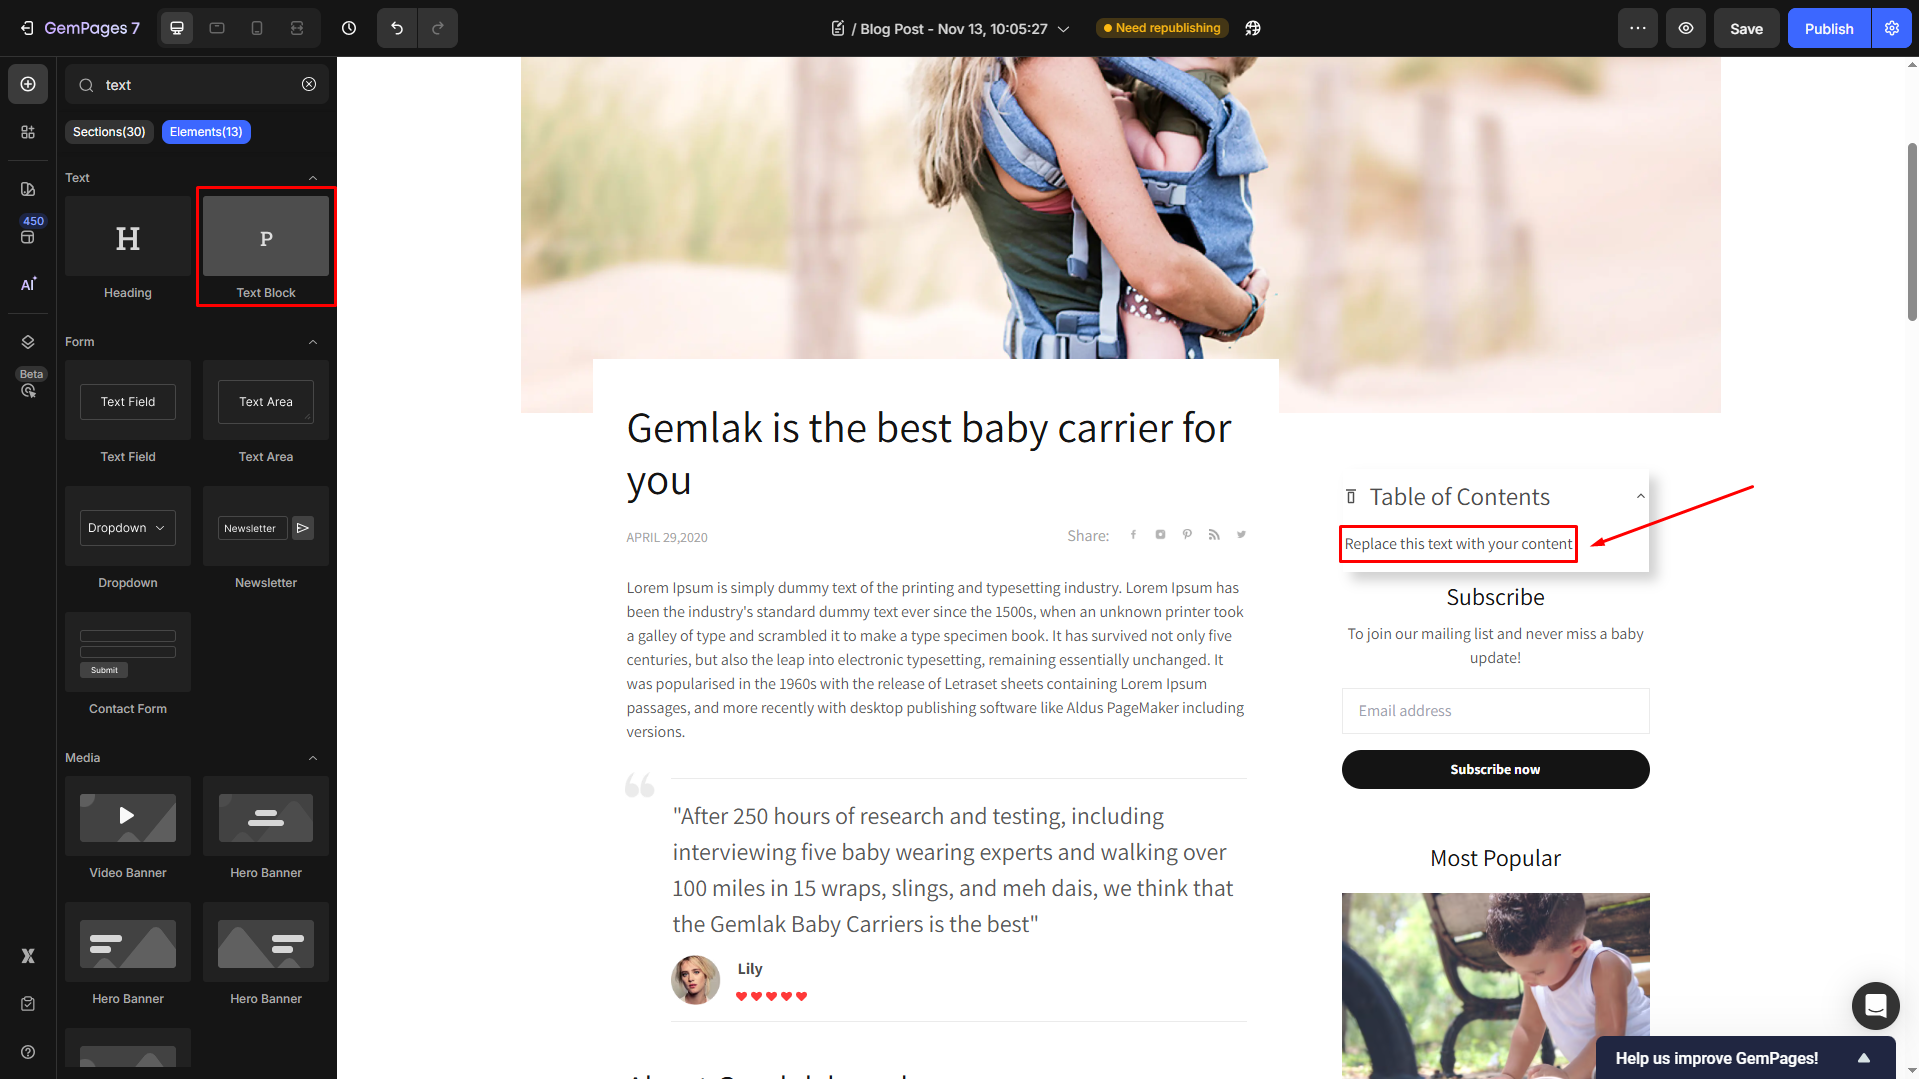1919x1079 pixels.
Task: Select desktop device view icon
Action: coord(177,28)
